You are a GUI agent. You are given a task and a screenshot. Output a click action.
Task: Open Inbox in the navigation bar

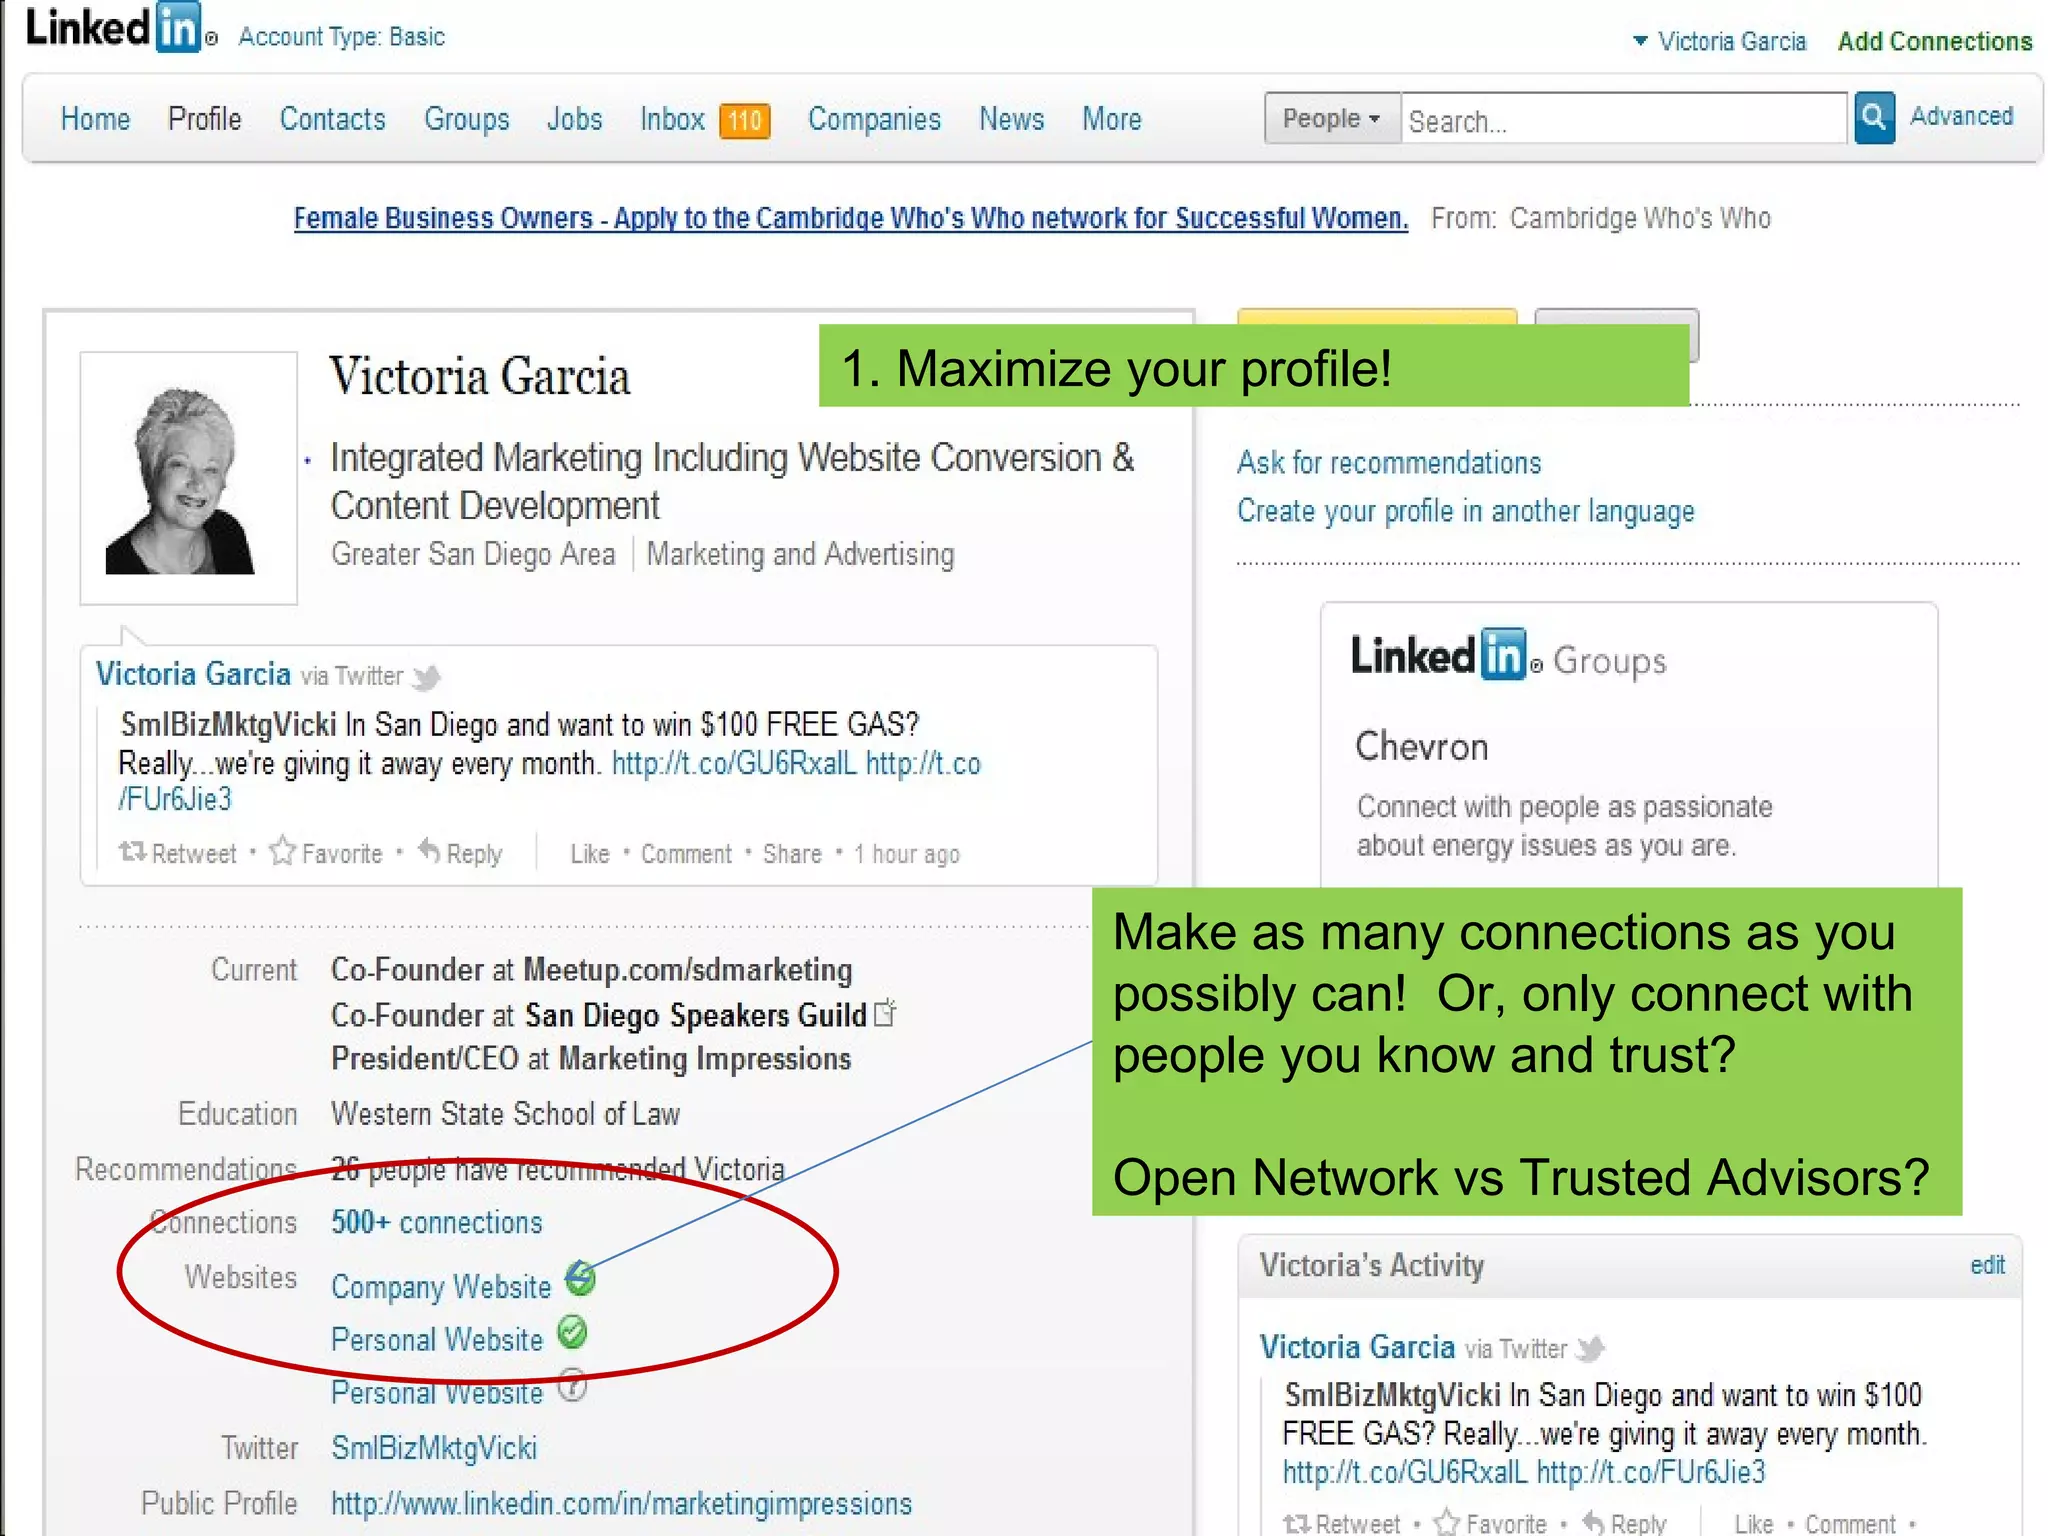(x=672, y=119)
